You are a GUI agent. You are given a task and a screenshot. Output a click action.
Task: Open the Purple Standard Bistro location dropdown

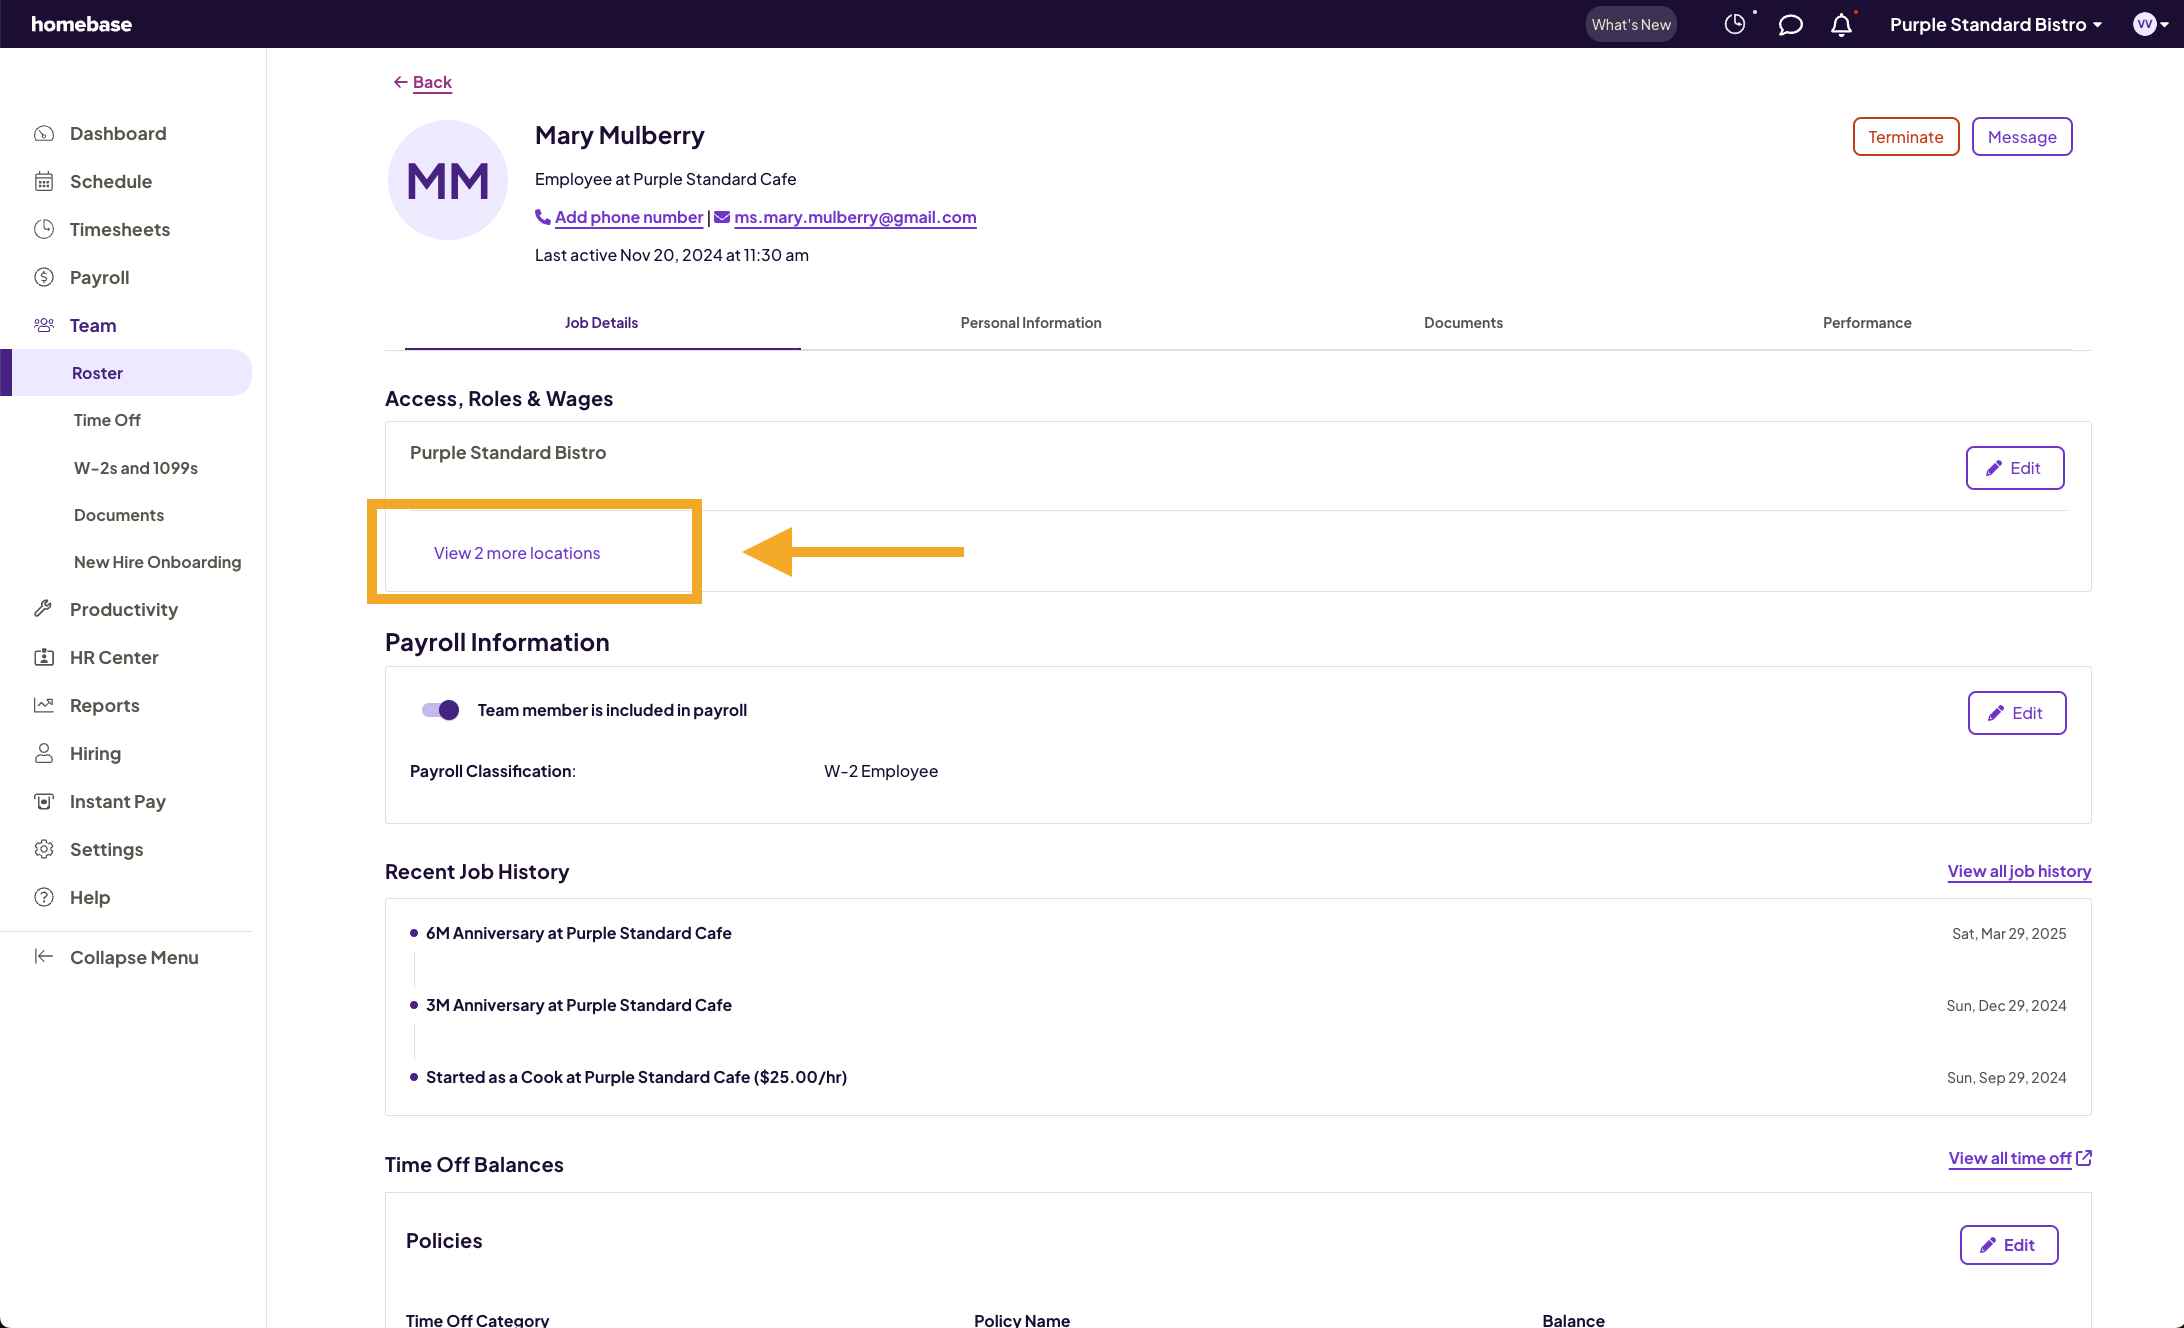pos(1995,24)
